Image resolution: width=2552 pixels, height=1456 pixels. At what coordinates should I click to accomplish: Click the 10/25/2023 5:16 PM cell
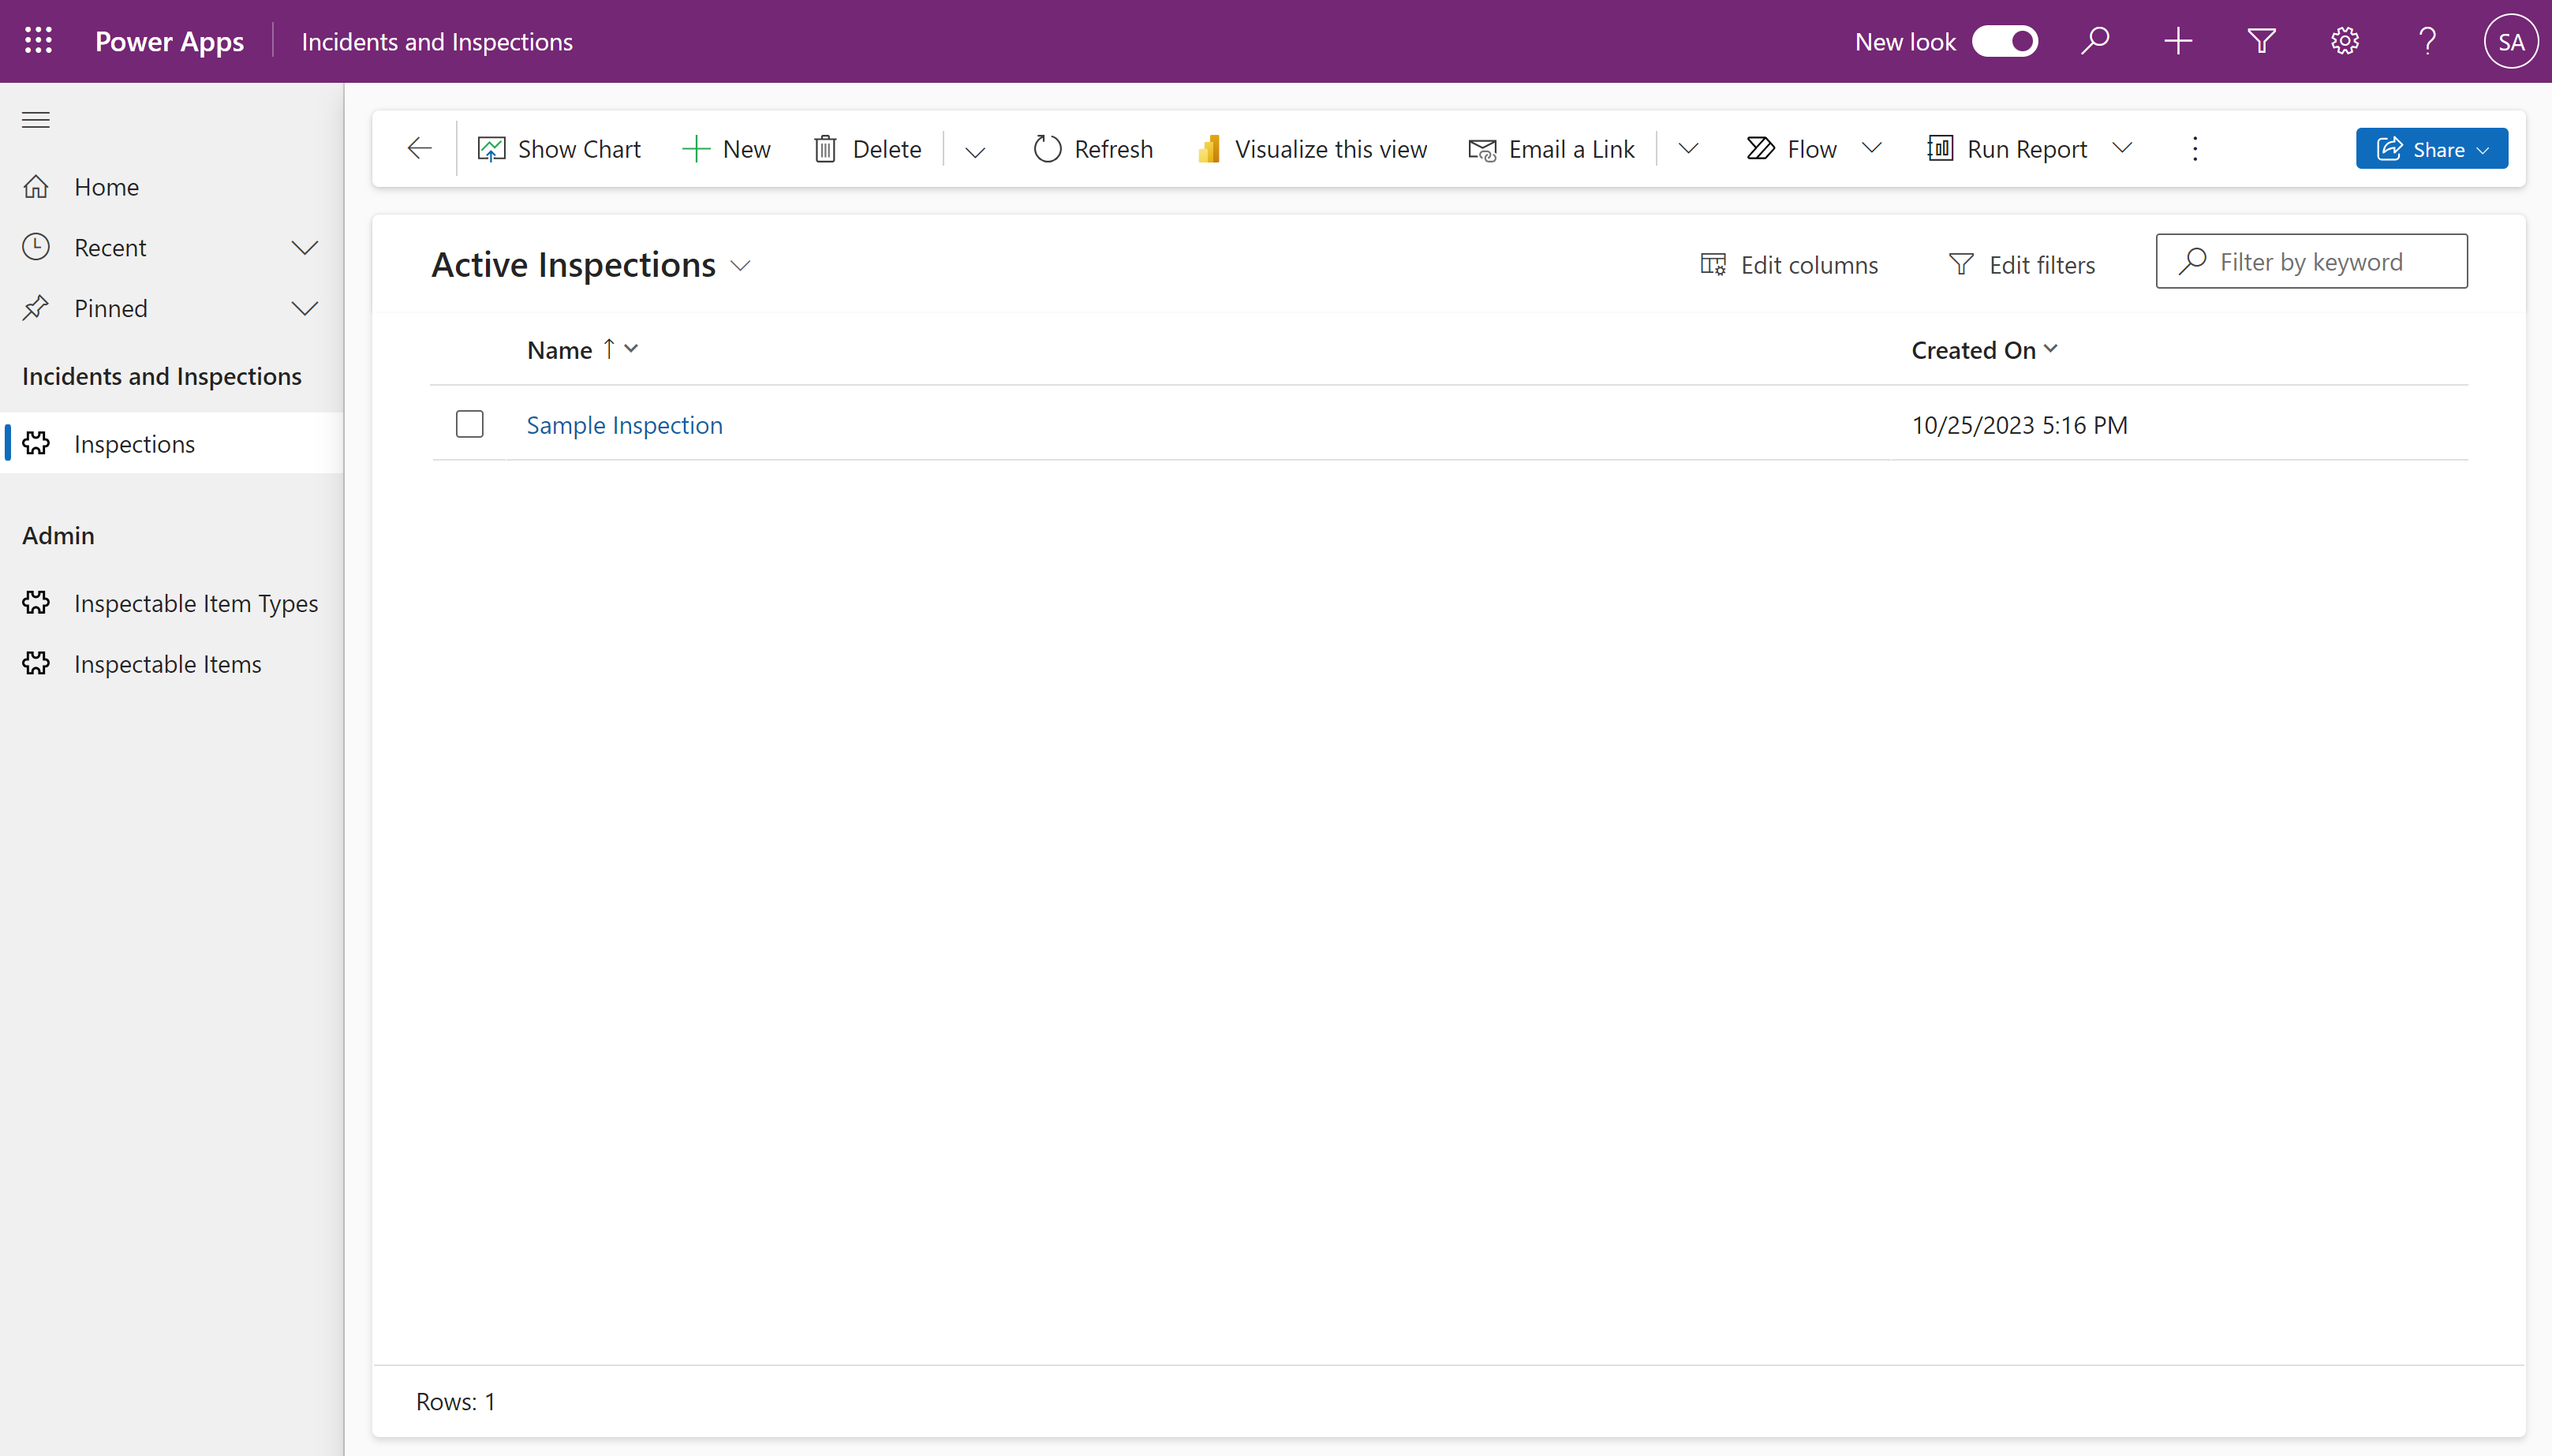click(2019, 425)
